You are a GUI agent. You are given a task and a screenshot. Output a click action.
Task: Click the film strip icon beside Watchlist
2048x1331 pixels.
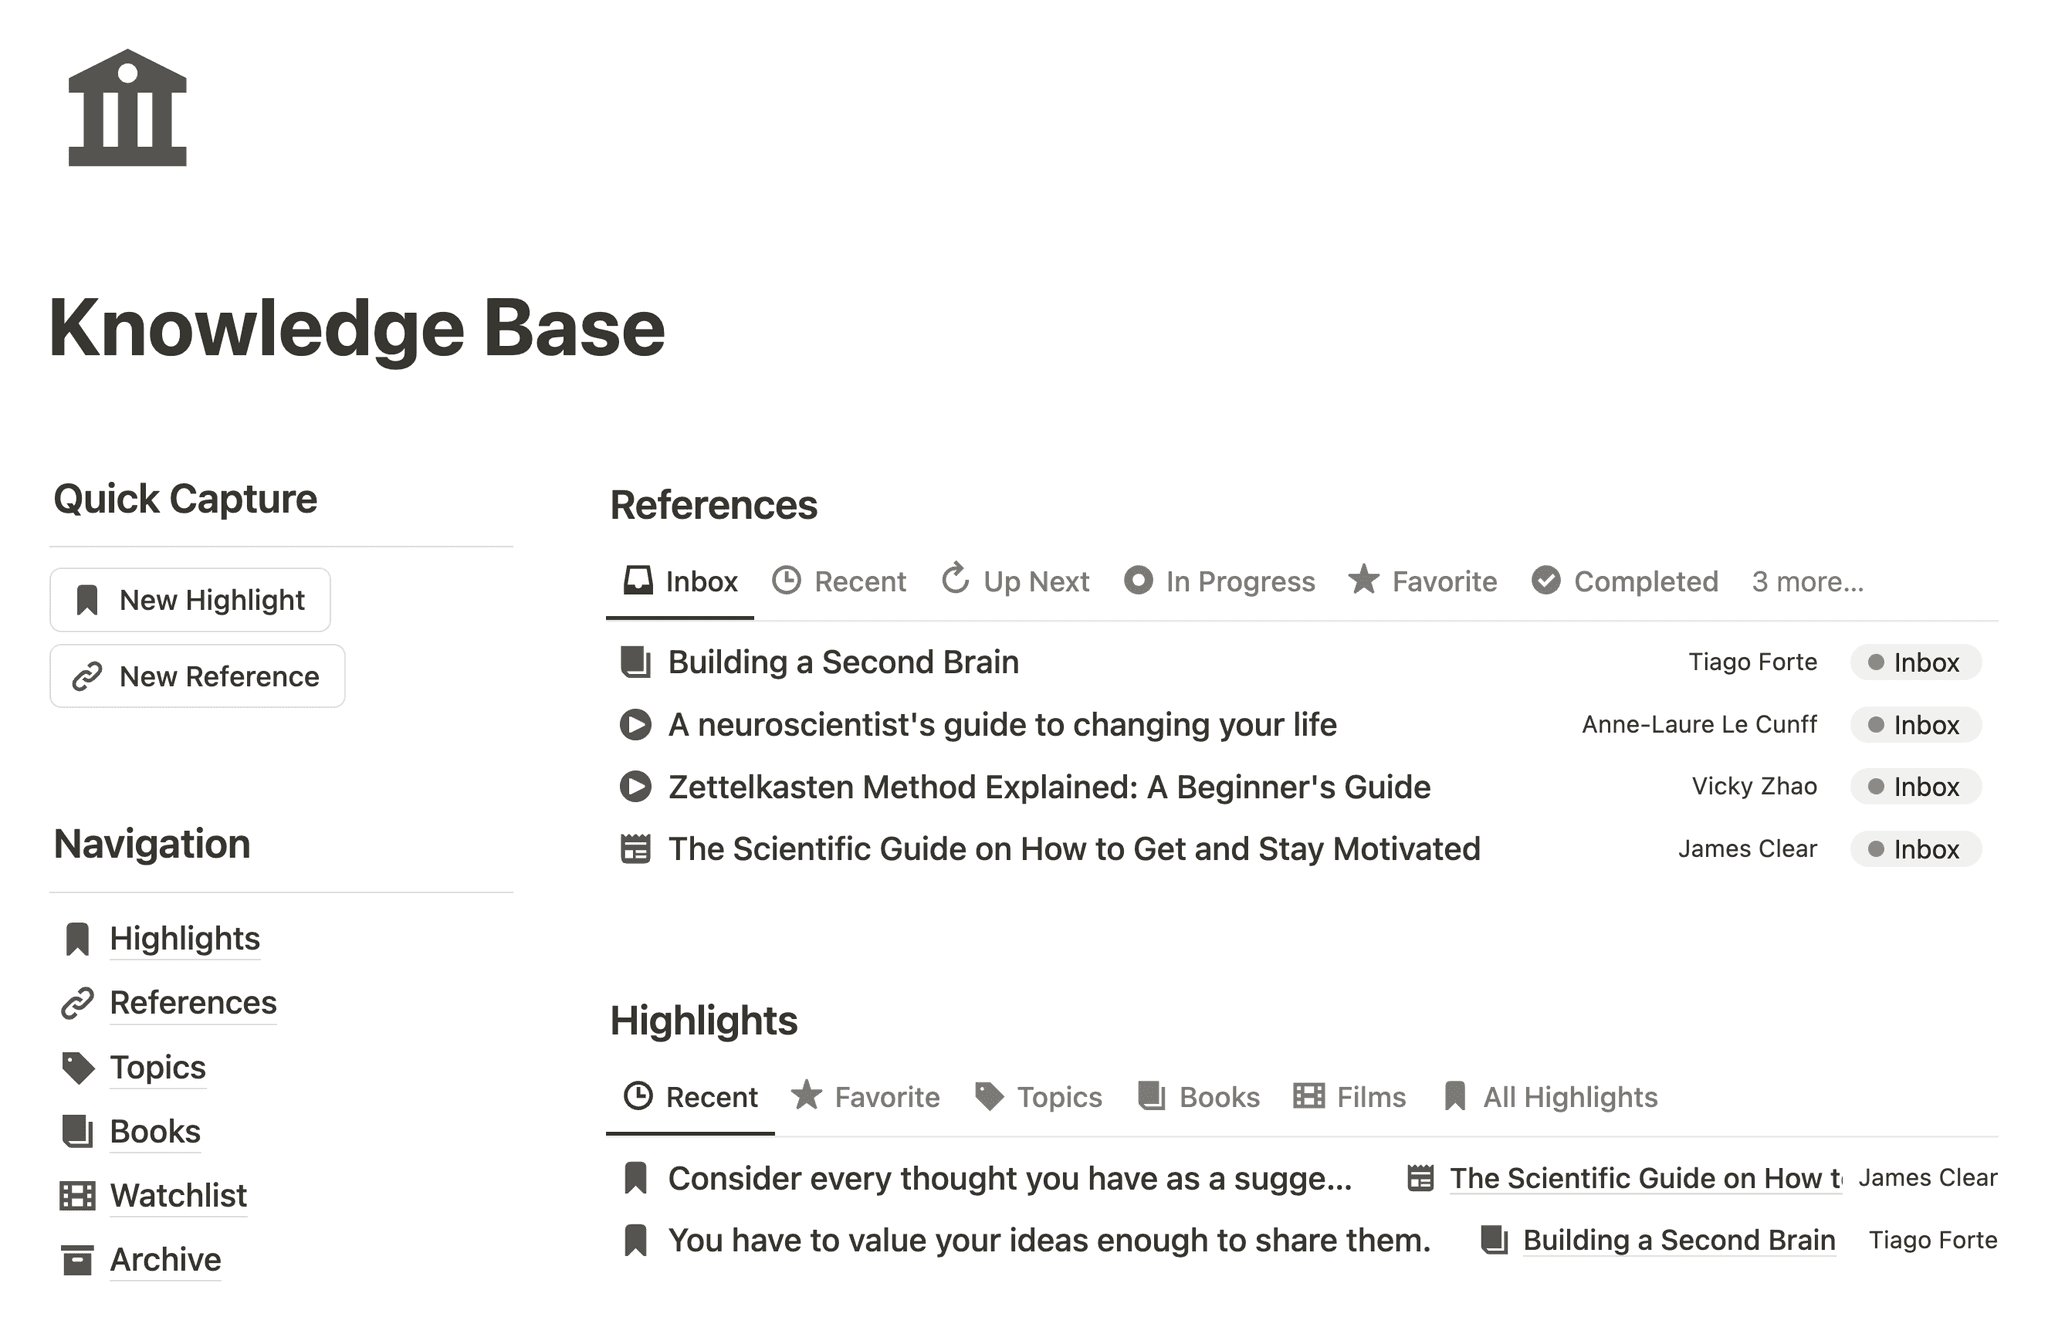[x=78, y=1194]
